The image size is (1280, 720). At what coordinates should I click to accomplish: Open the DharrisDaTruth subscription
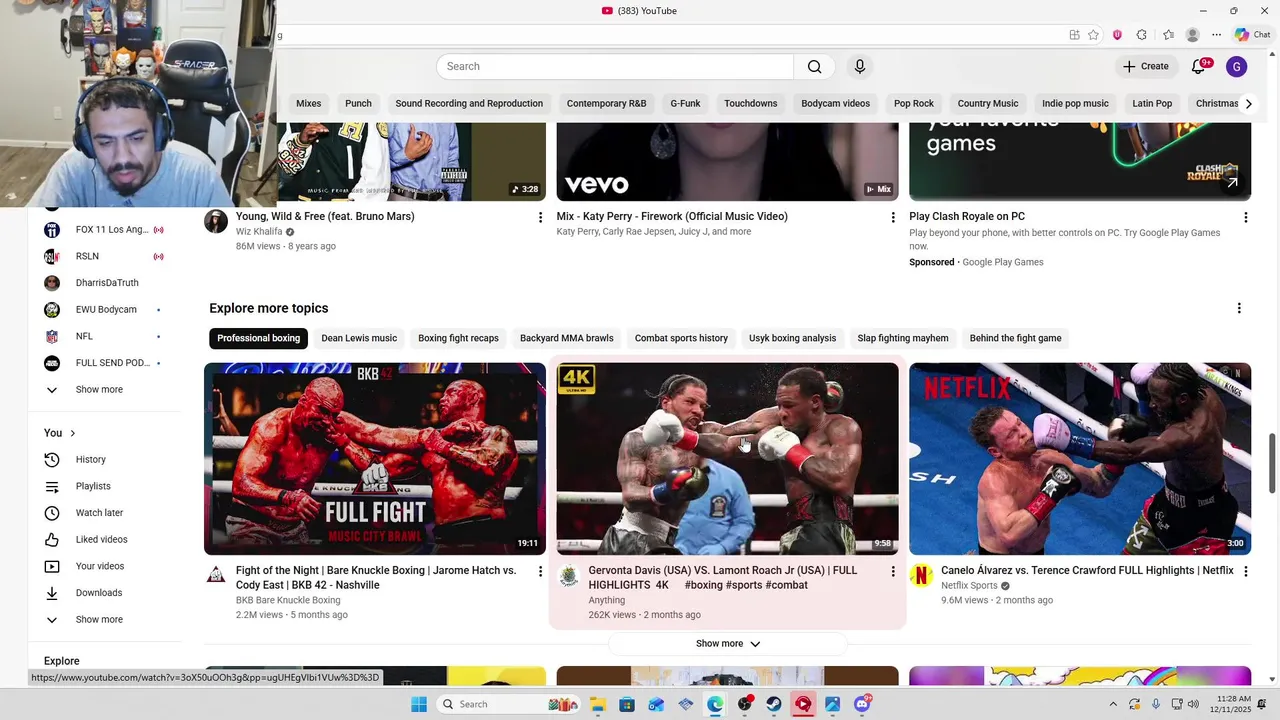(x=105, y=283)
